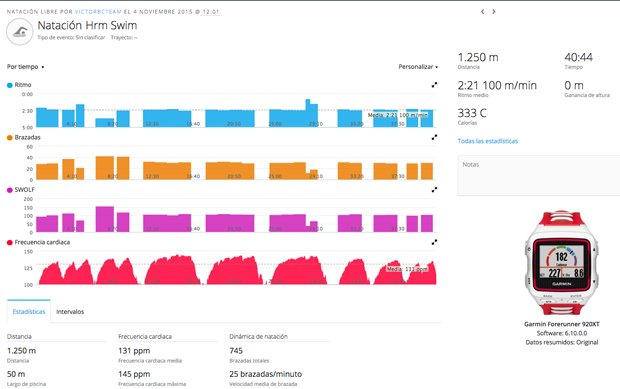Viewport: 620px width, 389px height.
Task: Expand the Brazadas chart to full size
Action: click(434, 137)
